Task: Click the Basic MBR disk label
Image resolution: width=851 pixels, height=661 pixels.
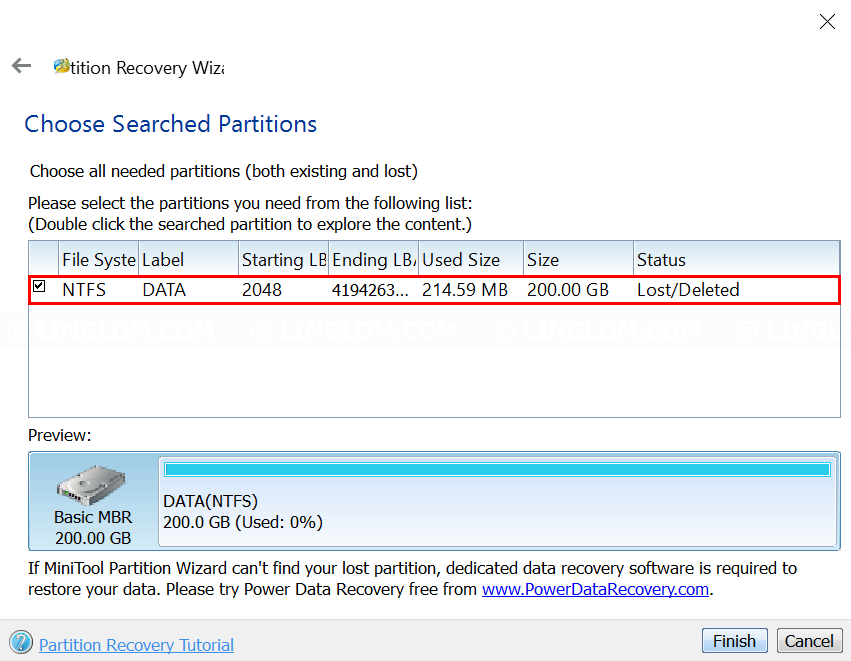Action: (93, 517)
